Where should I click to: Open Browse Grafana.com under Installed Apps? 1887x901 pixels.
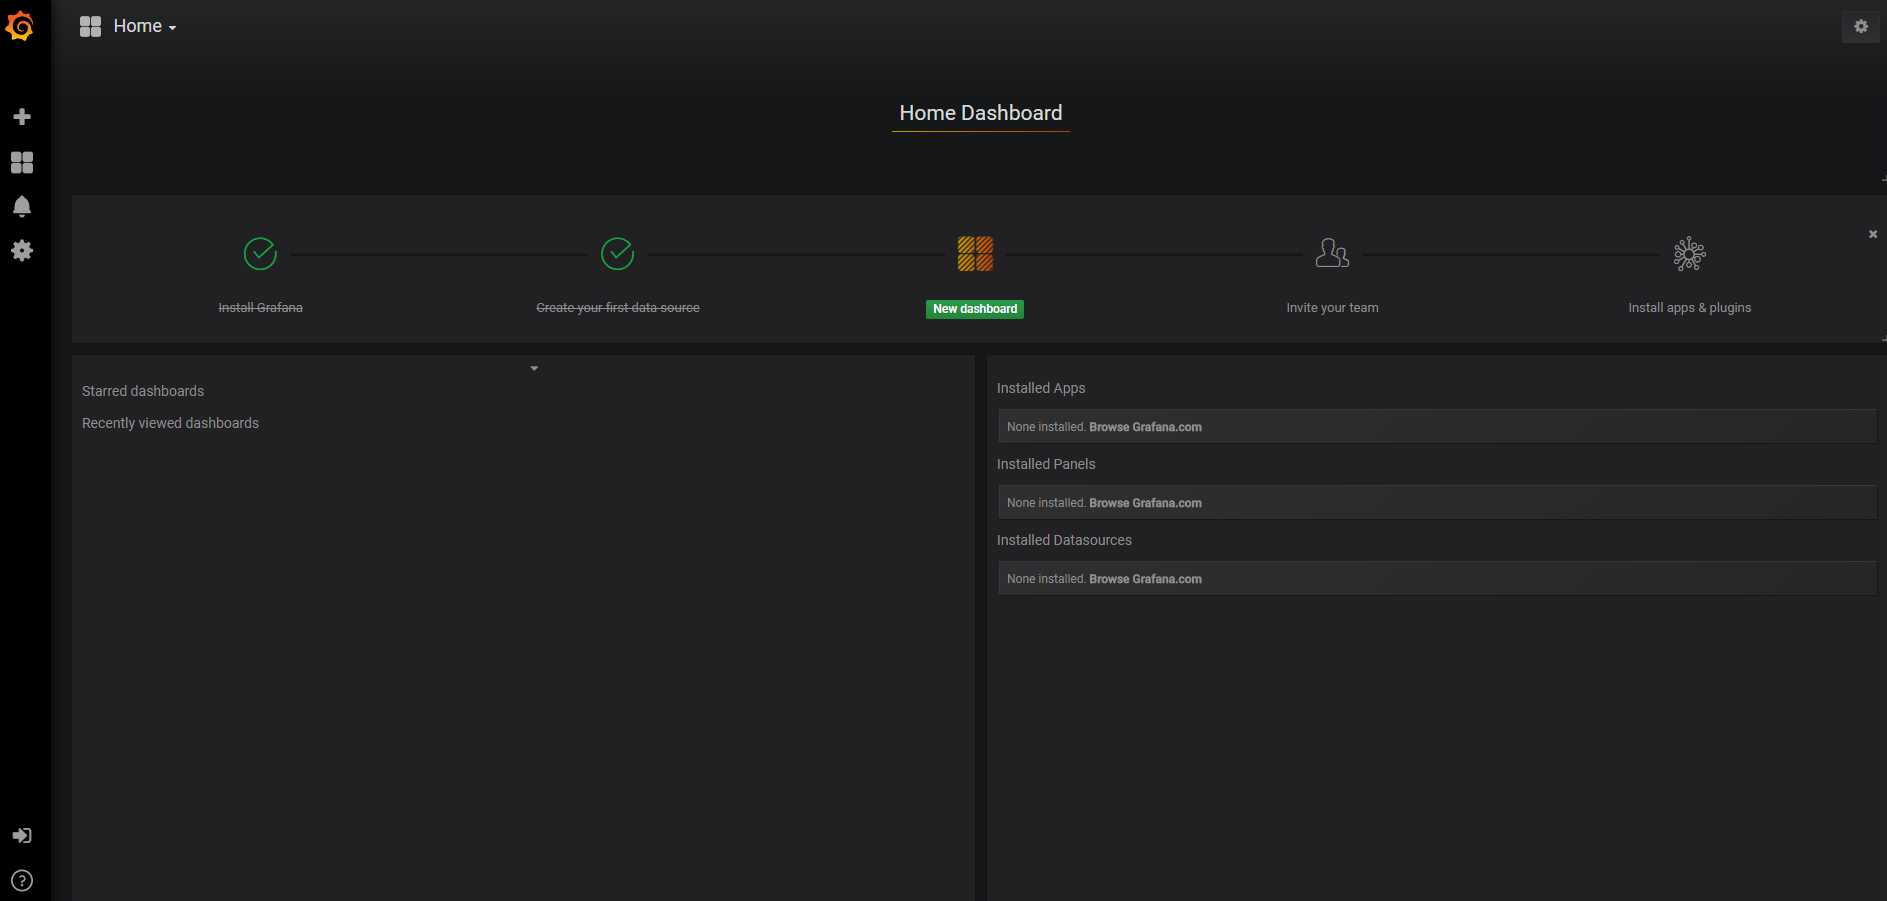click(1145, 427)
